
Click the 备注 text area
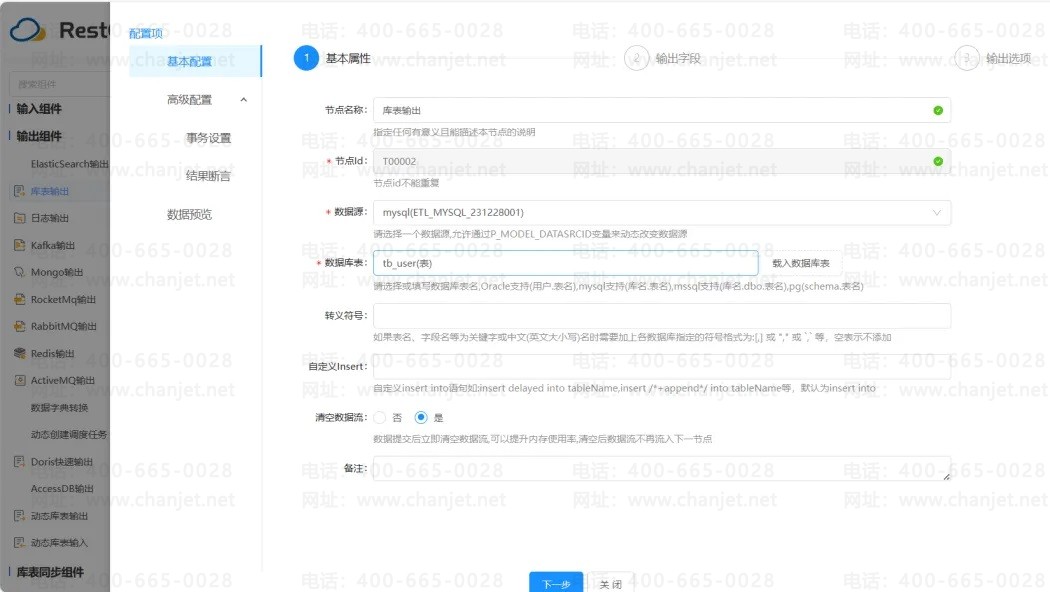click(x=662, y=468)
